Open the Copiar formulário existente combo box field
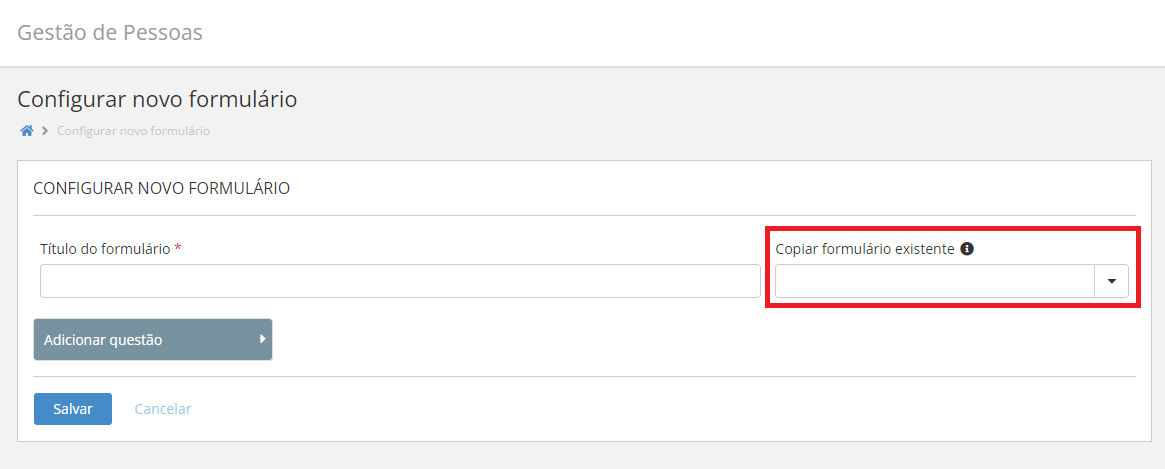The width and height of the screenshot is (1165, 469). pos(934,282)
